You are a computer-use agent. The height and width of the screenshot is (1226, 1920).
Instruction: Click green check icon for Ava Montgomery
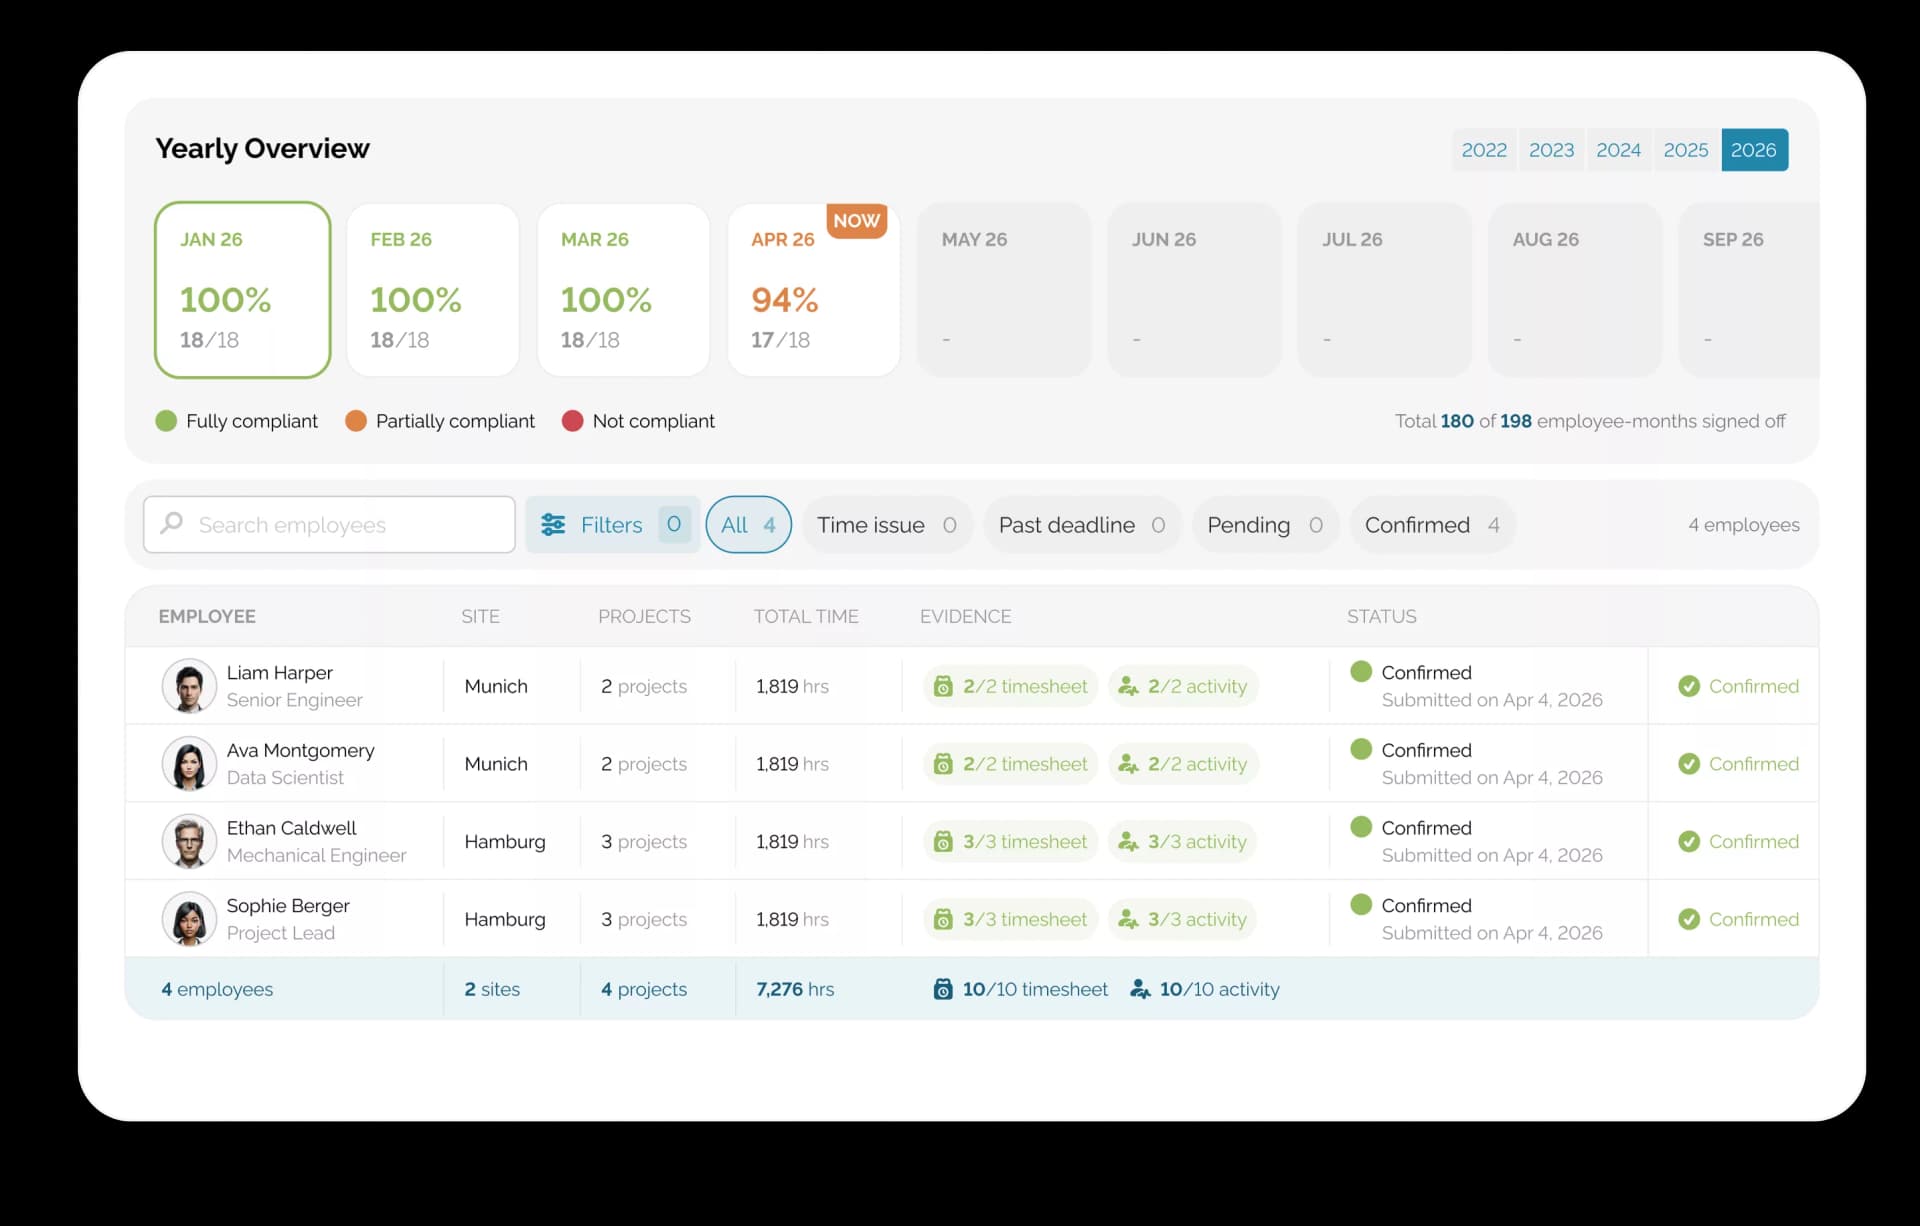[x=1689, y=764]
